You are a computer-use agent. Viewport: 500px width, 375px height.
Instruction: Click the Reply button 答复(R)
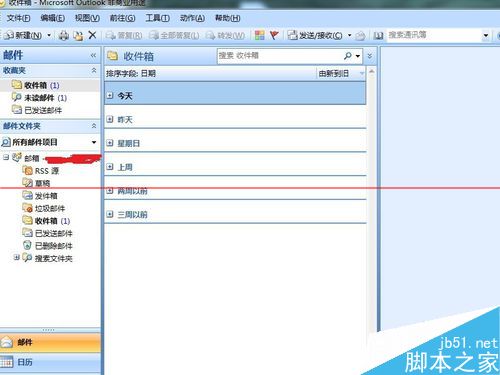[x=124, y=35]
